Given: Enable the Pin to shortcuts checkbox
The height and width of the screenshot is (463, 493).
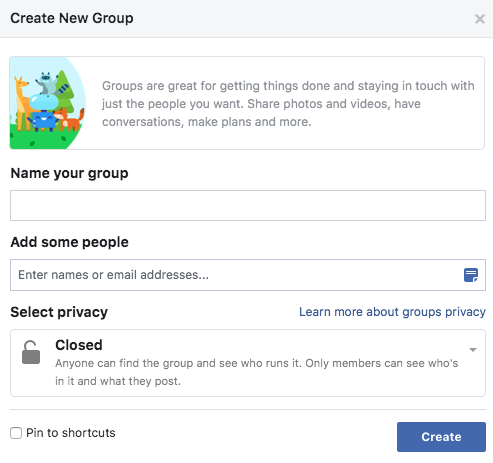Looking at the screenshot, I should point(16,433).
